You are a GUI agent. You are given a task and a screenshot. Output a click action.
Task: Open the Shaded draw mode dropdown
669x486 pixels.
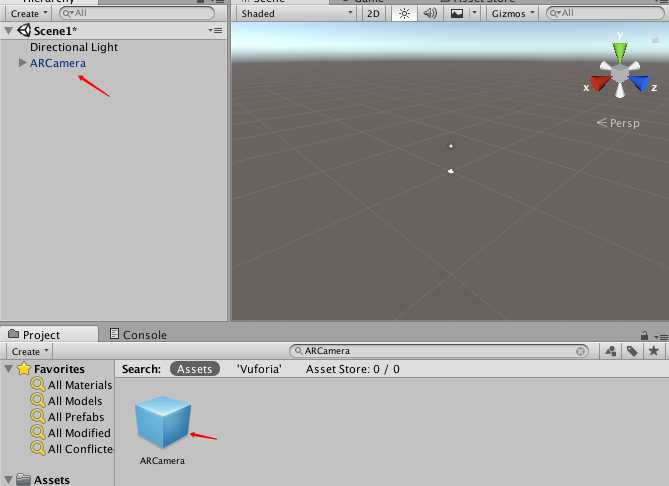point(296,14)
